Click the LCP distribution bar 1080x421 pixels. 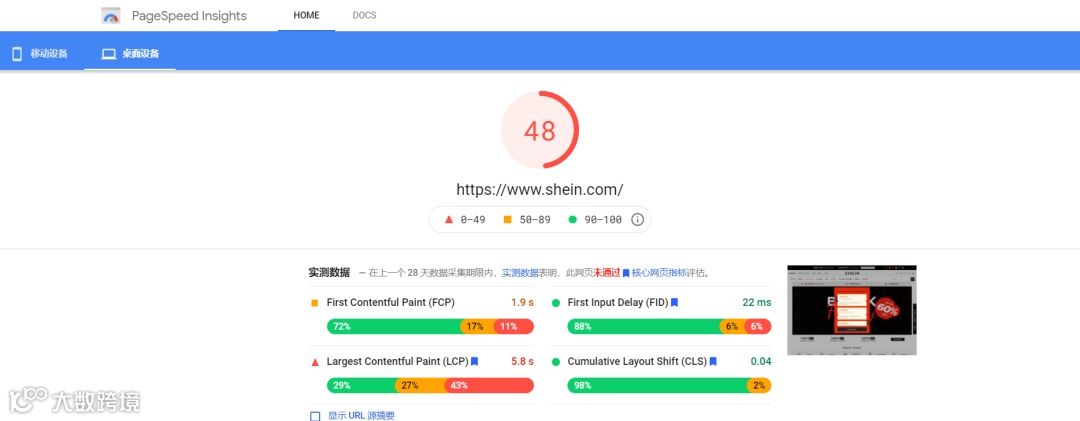click(430, 385)
